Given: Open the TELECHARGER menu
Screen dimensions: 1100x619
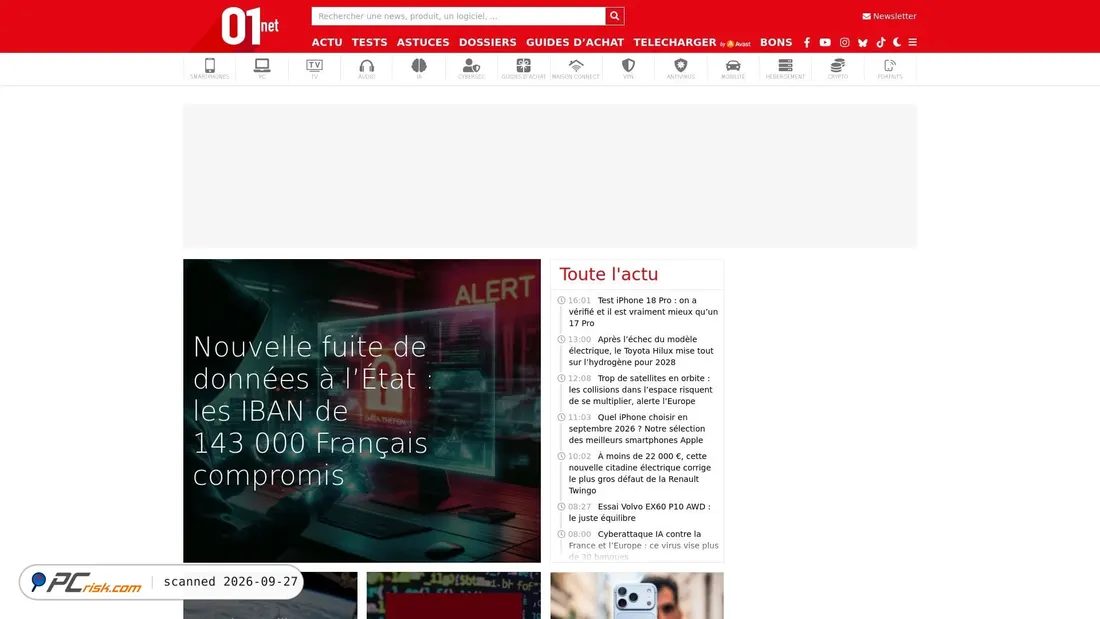Looking at the screenshot, I should (692, 42).
